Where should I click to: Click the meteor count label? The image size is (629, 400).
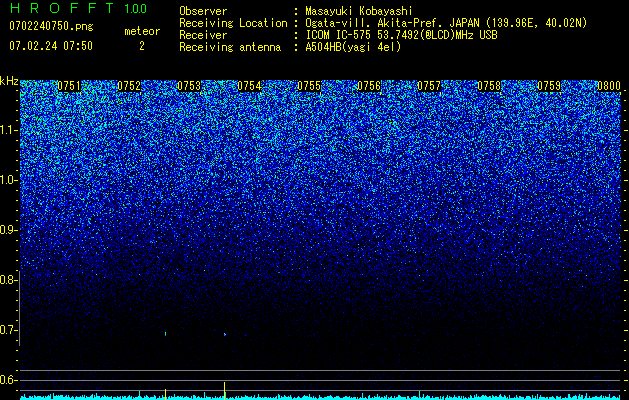click(142, 31)
